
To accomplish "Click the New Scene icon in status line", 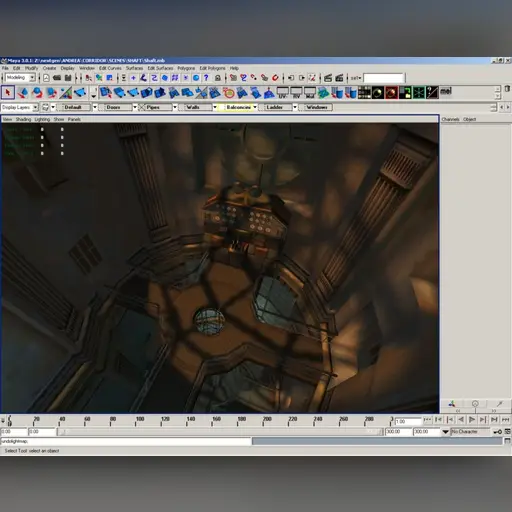I will tap(46, 78).
